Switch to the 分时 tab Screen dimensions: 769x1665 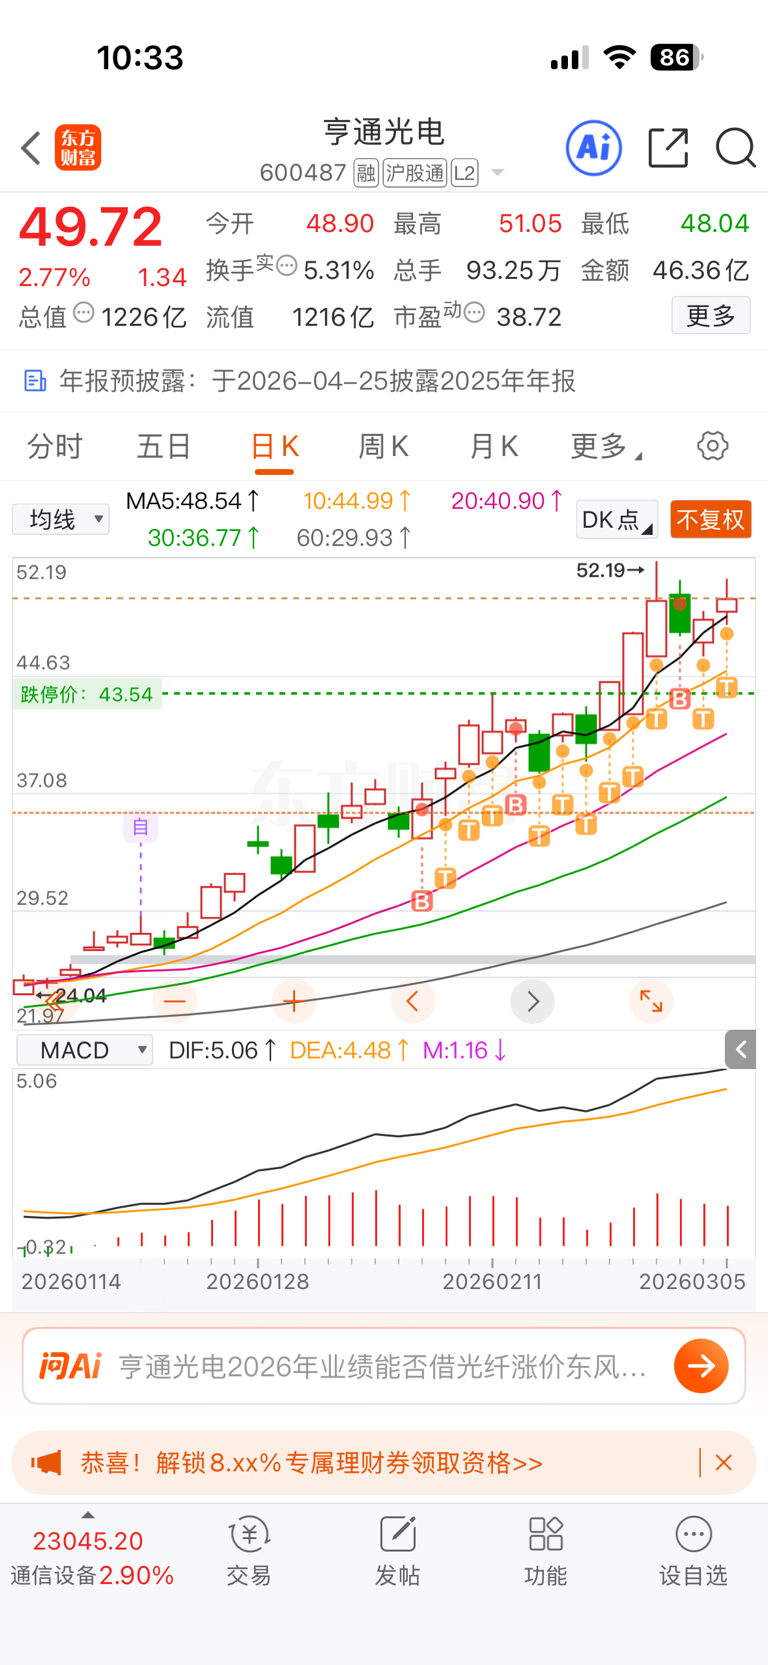coord(55,446)
